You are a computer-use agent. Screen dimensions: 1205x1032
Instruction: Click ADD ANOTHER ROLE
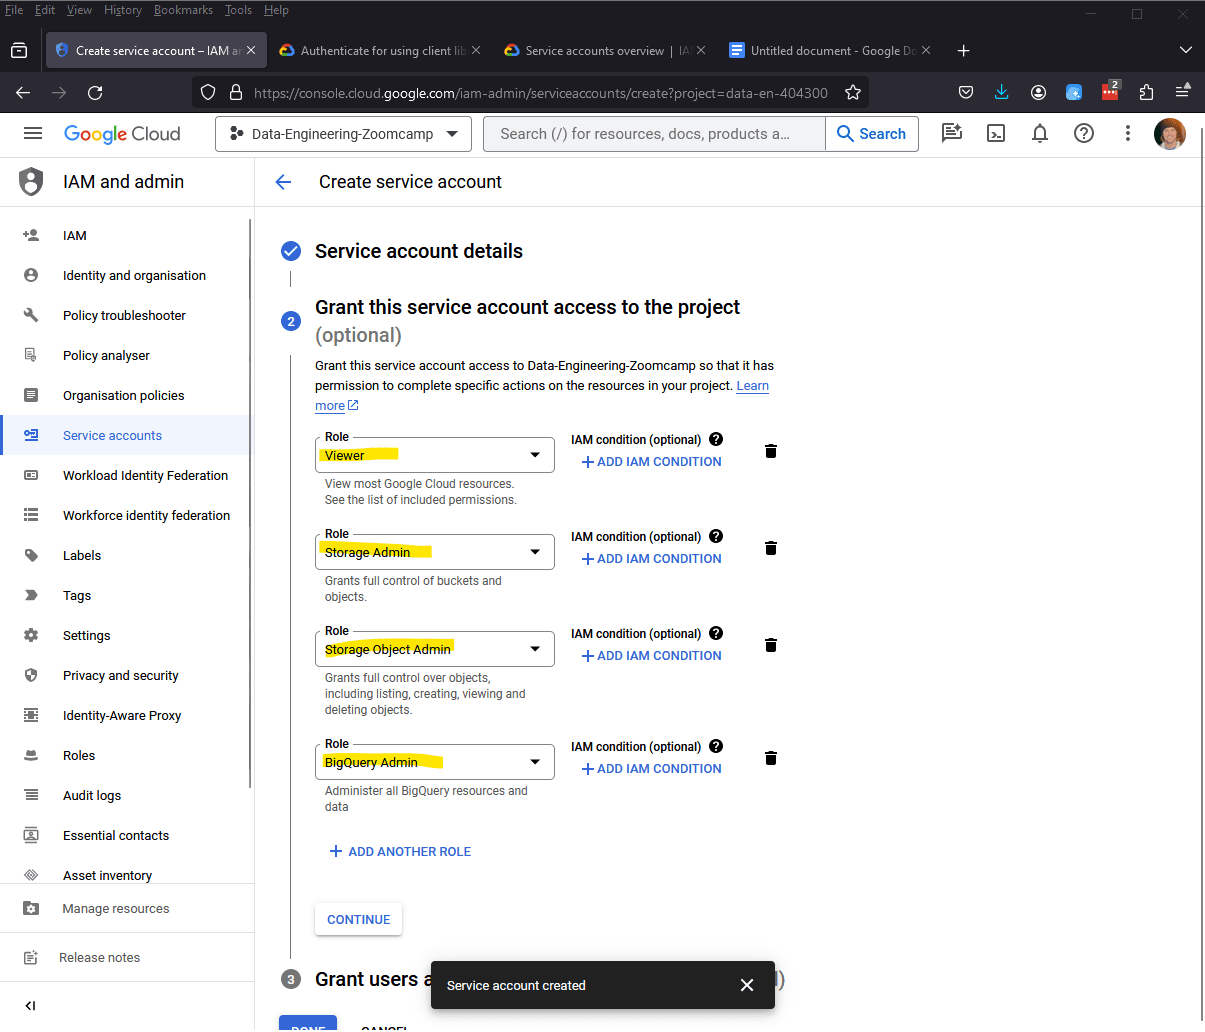(x=400, y=852)
